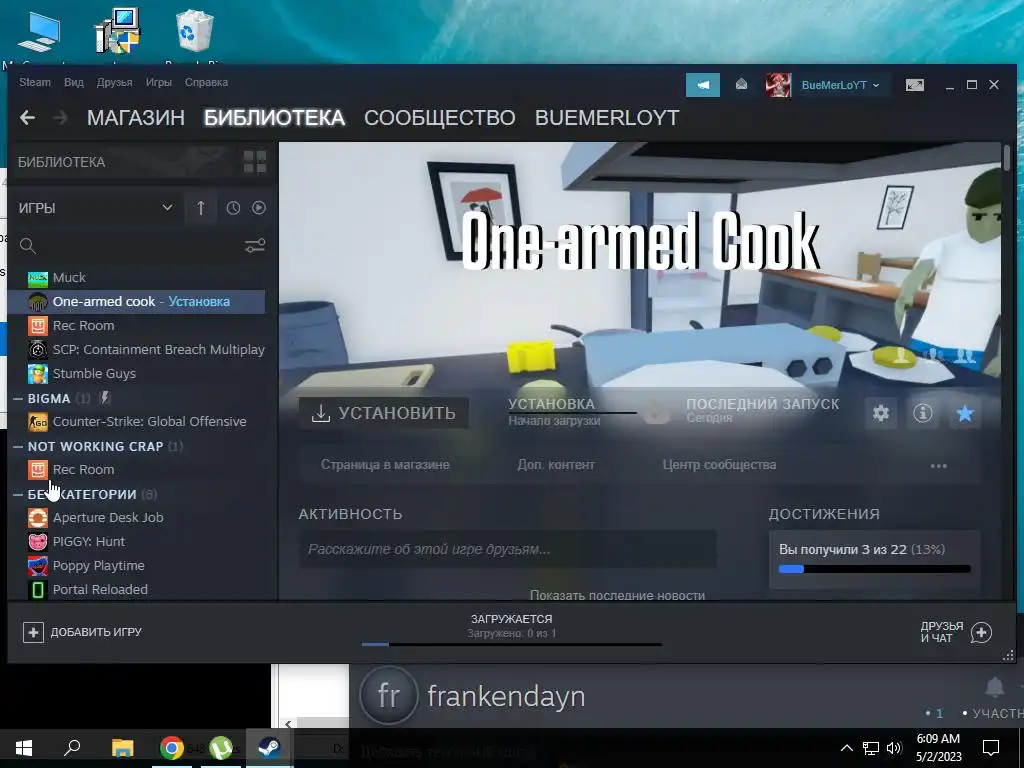Screen dimensions: 1024x768
Task: Open File Explorer from taskbar
Action: 122,748
